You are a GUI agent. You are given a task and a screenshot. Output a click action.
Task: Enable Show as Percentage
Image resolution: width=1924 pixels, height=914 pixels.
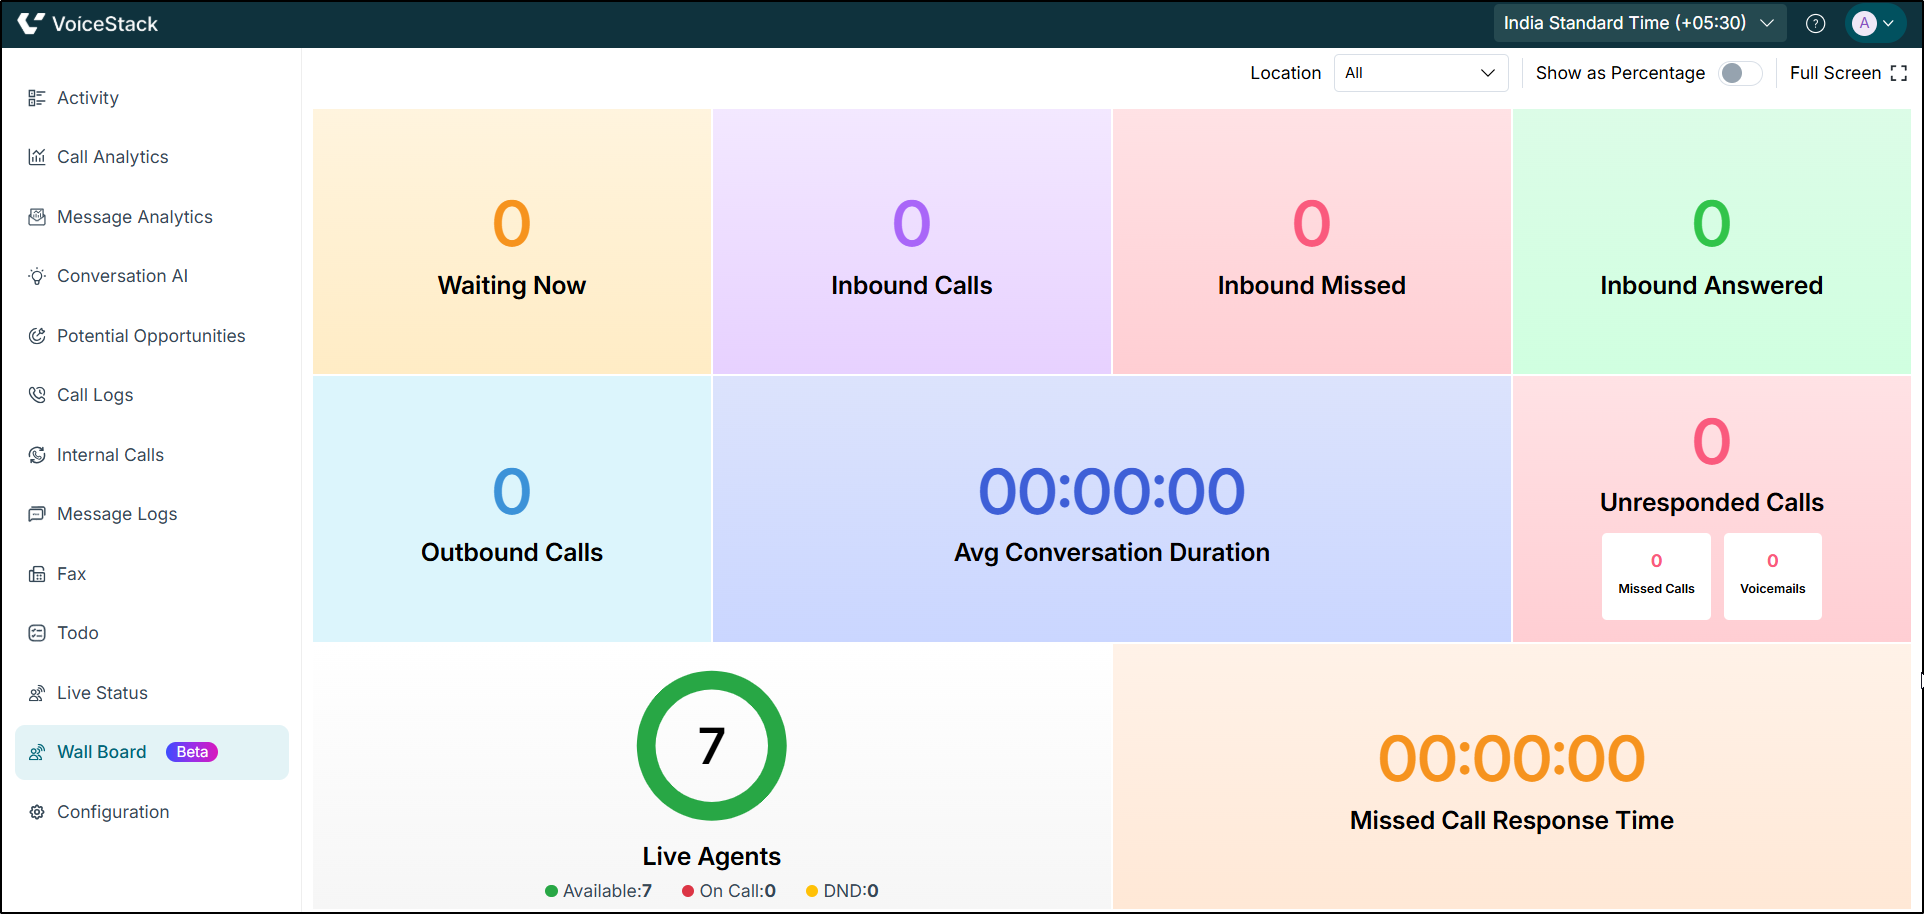click(x=1738, y=73)
